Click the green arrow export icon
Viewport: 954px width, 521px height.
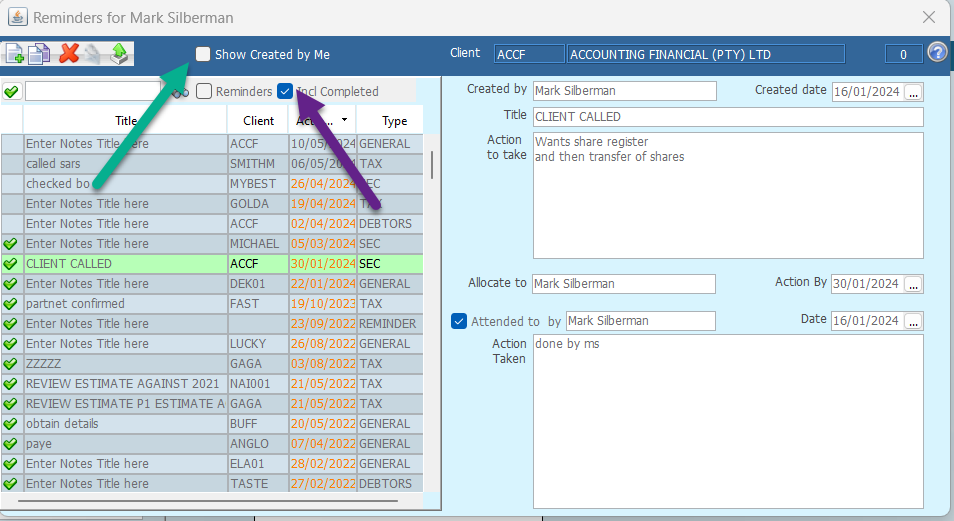120,54
